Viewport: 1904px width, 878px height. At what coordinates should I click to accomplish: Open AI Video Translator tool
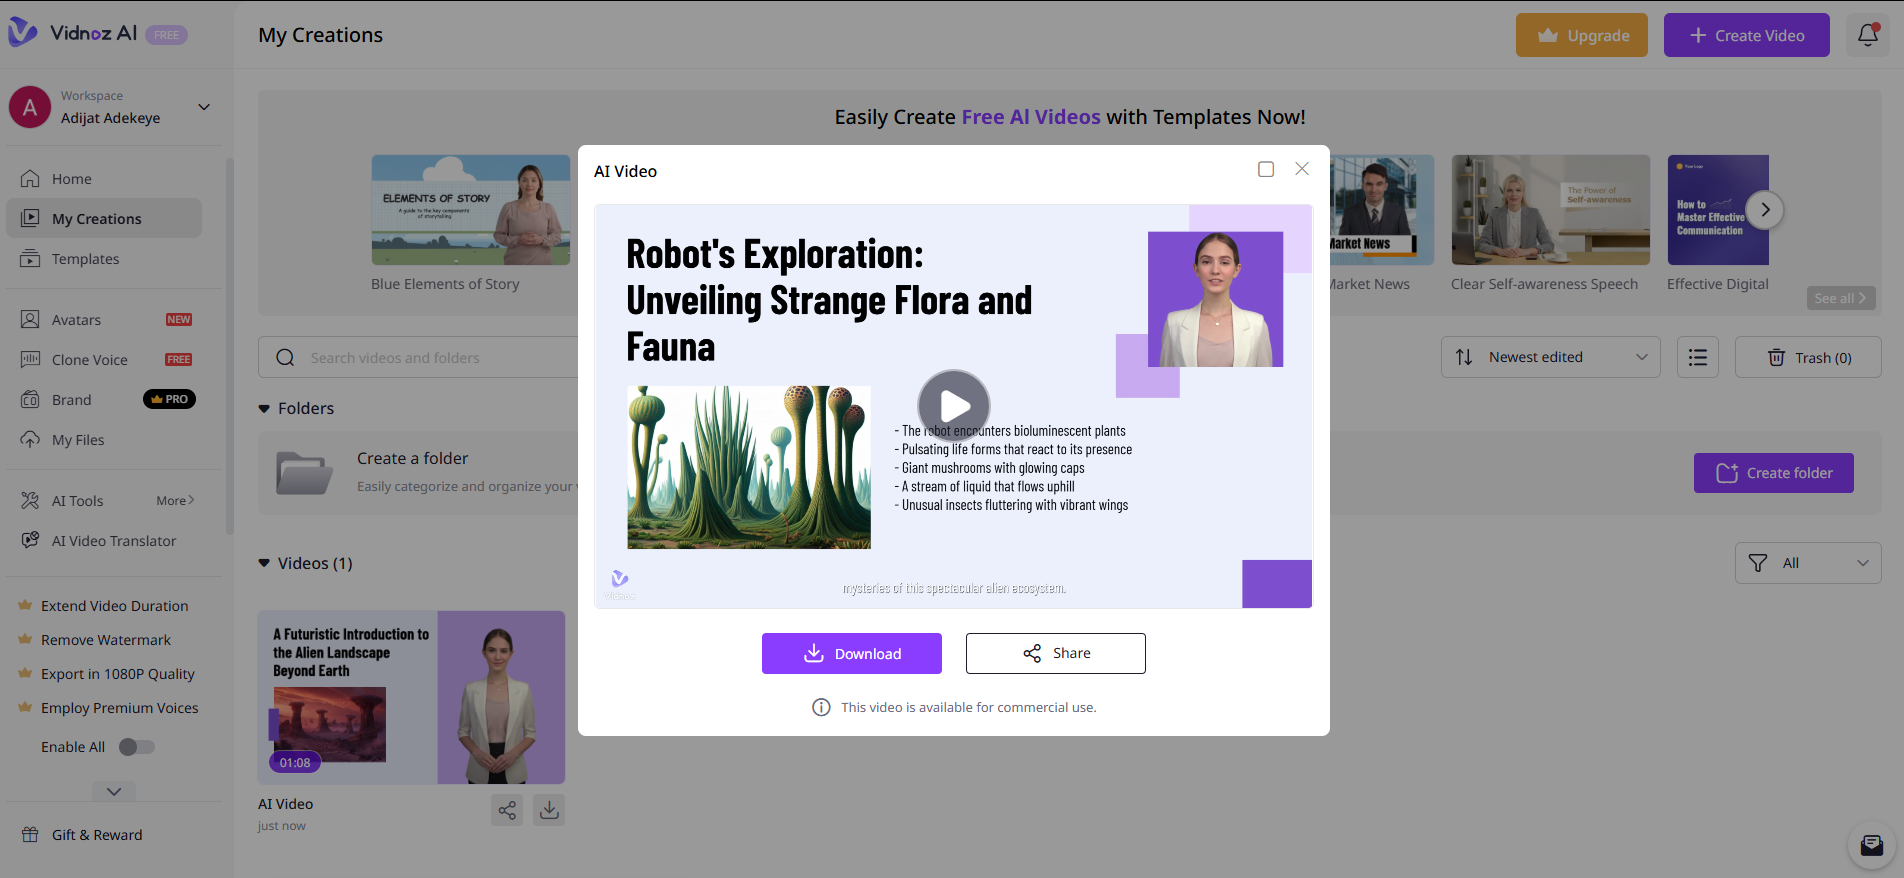[113, 541]
